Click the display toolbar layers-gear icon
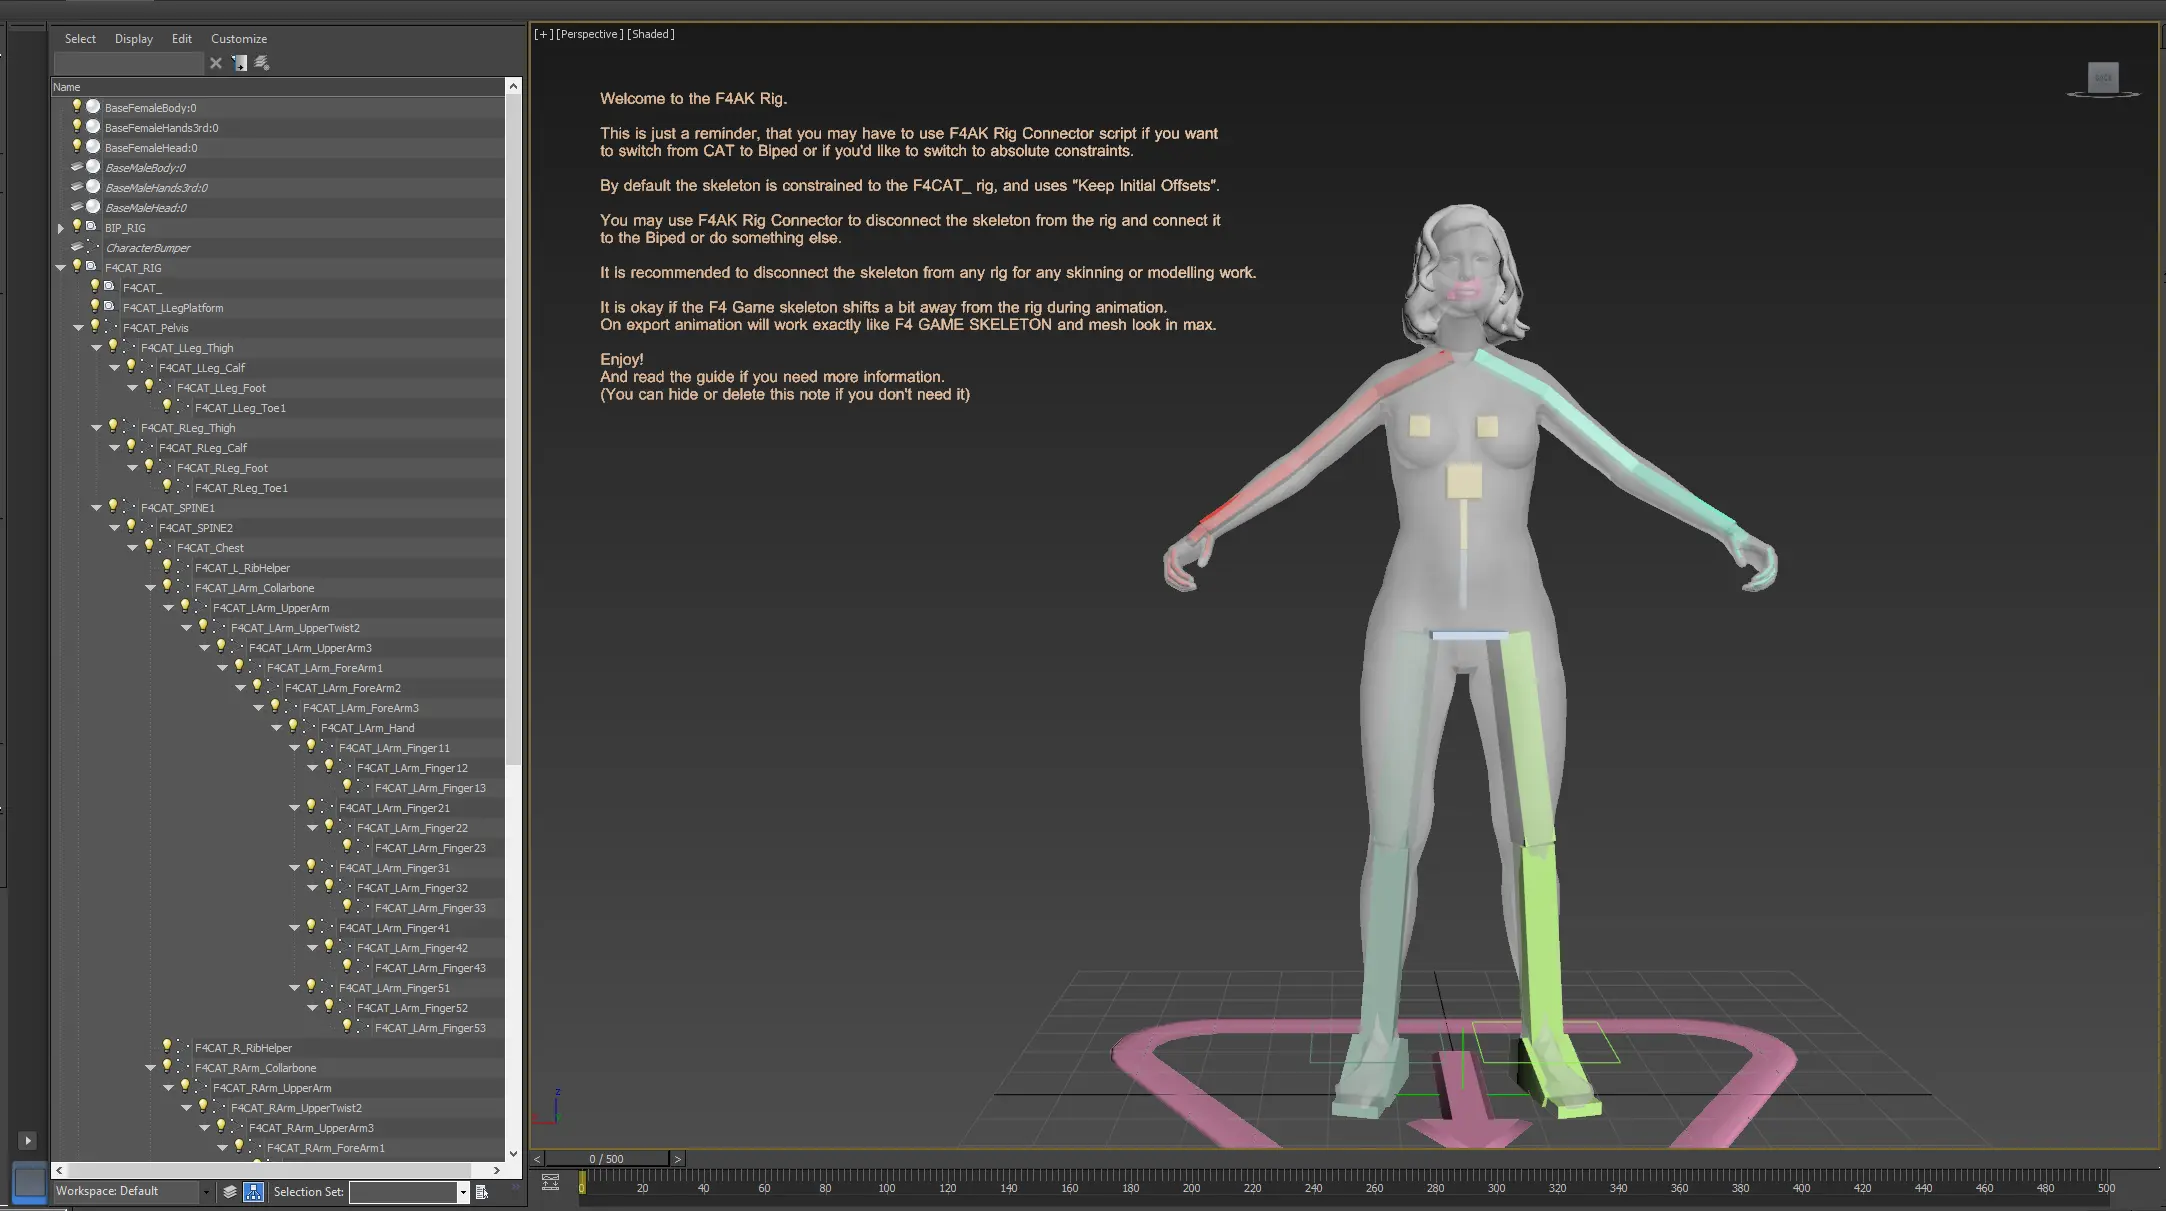 (x=262, y=63)
